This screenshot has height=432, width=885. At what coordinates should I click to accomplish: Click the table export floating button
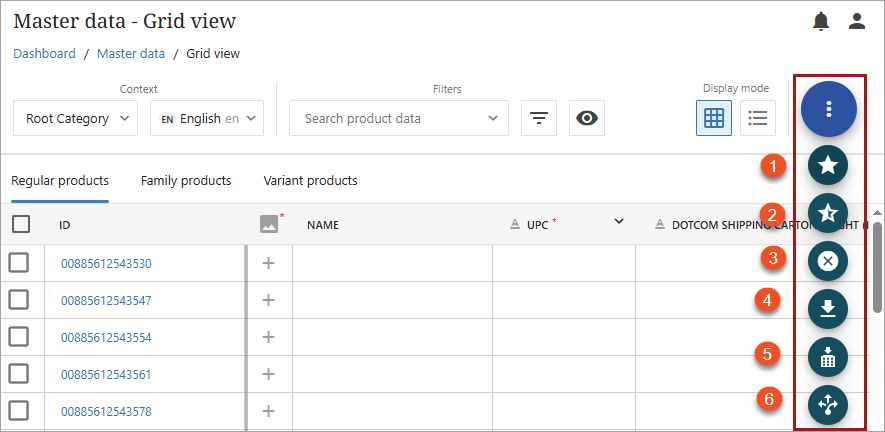[x=828, y=357]
